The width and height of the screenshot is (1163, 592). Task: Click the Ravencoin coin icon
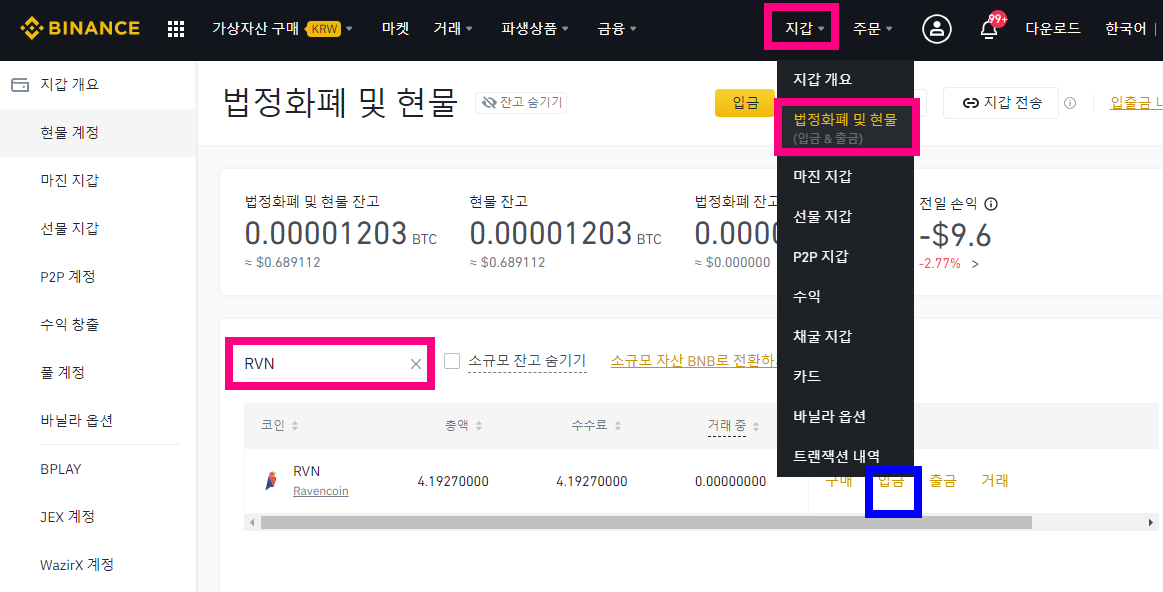pyautogui.click(x=271, y=480)
